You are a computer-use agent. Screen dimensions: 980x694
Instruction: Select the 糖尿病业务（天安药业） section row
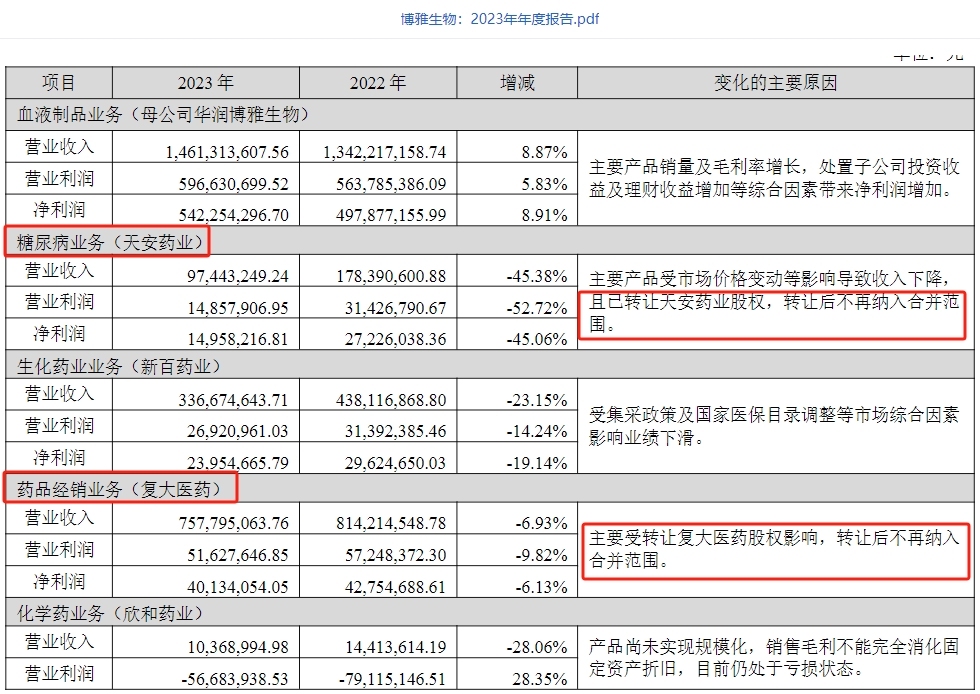pyautogui.click(x=490, y=242)
